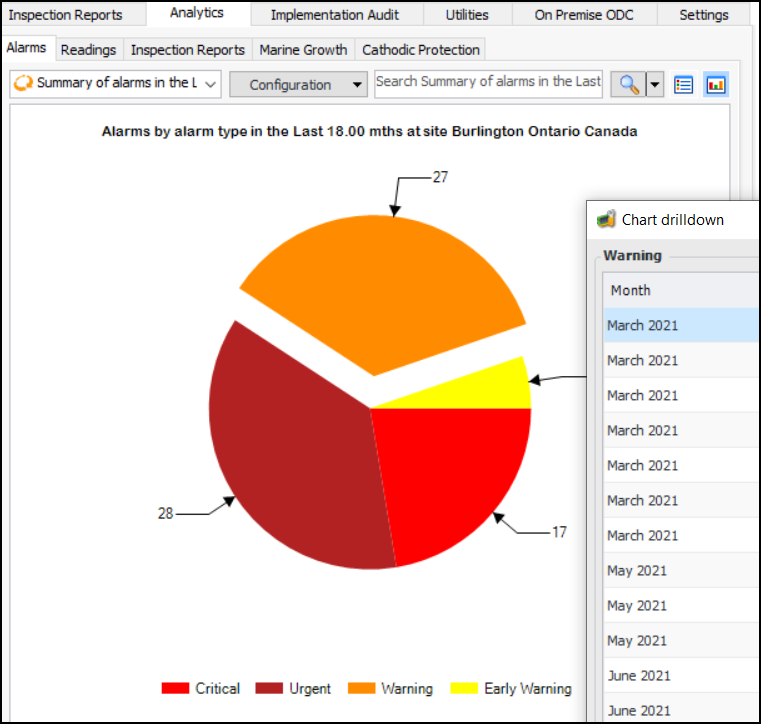Click the Early Warning legend color swatch
761x724 pixels.
click(464, 688)
